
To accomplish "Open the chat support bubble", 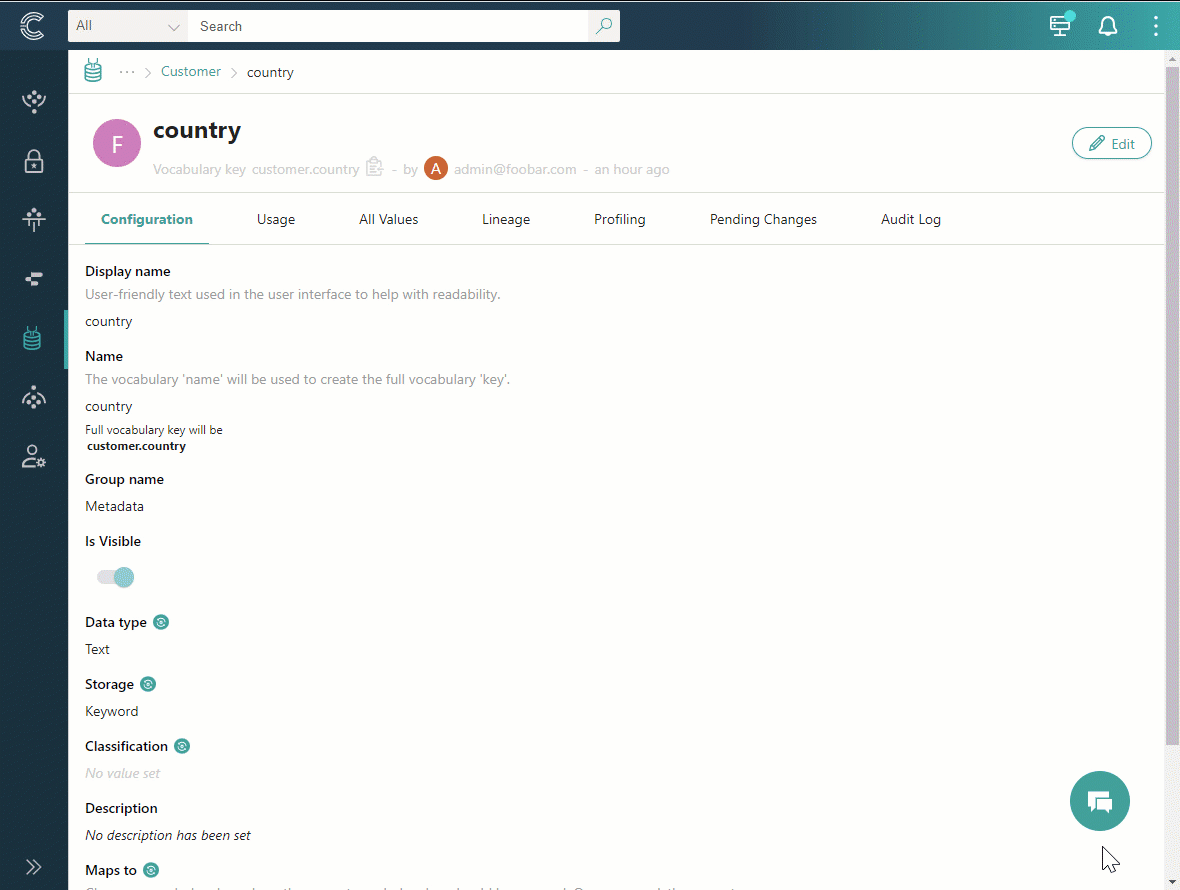I will tap(1099, 801).
